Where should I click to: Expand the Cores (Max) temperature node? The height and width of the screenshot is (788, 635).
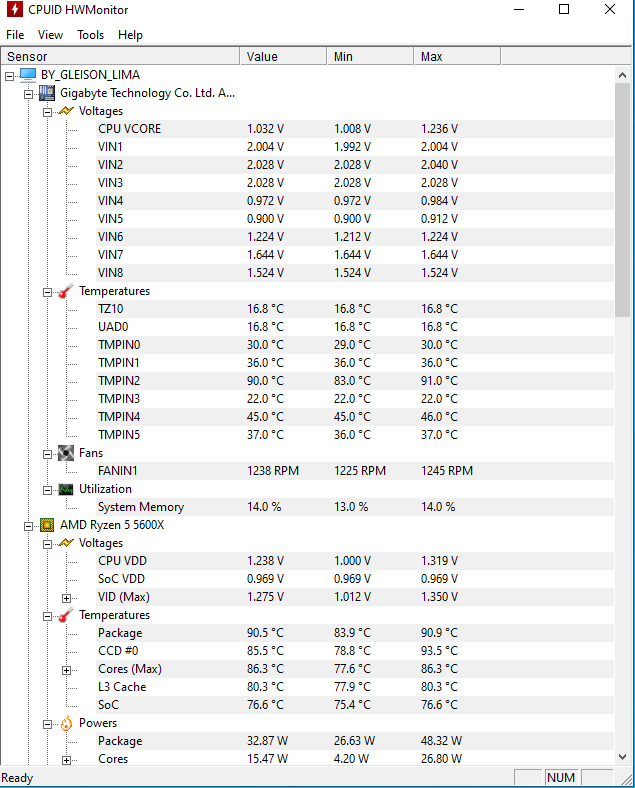pos(66,670)
